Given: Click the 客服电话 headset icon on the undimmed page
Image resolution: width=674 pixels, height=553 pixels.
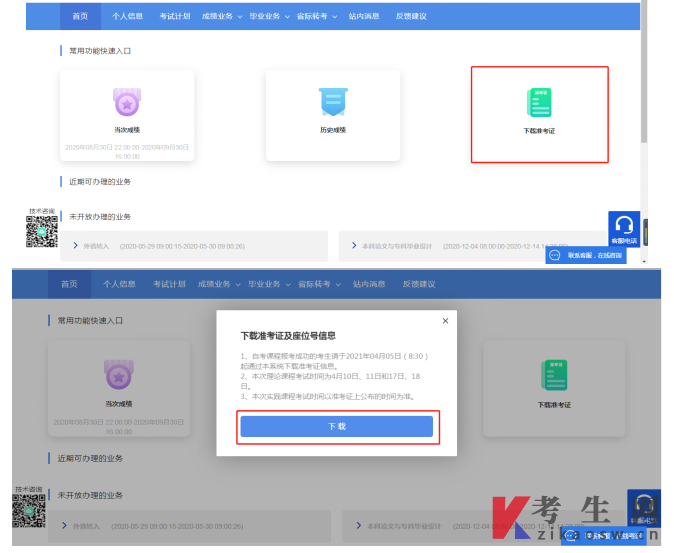Looking at the screenshot, I should point(624,229).
